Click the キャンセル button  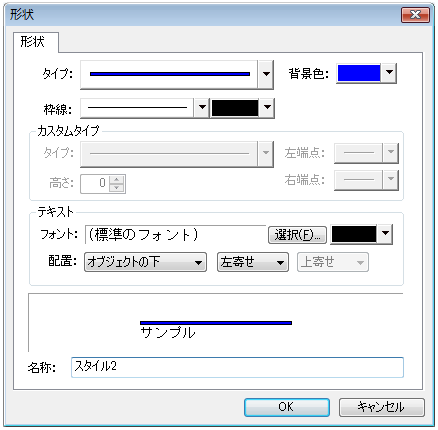pos(382,407)
